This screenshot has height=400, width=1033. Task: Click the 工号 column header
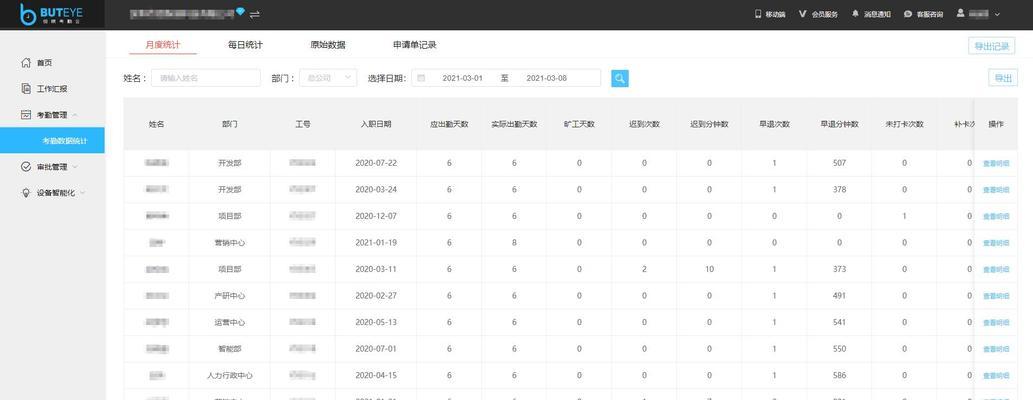point(302,124)
